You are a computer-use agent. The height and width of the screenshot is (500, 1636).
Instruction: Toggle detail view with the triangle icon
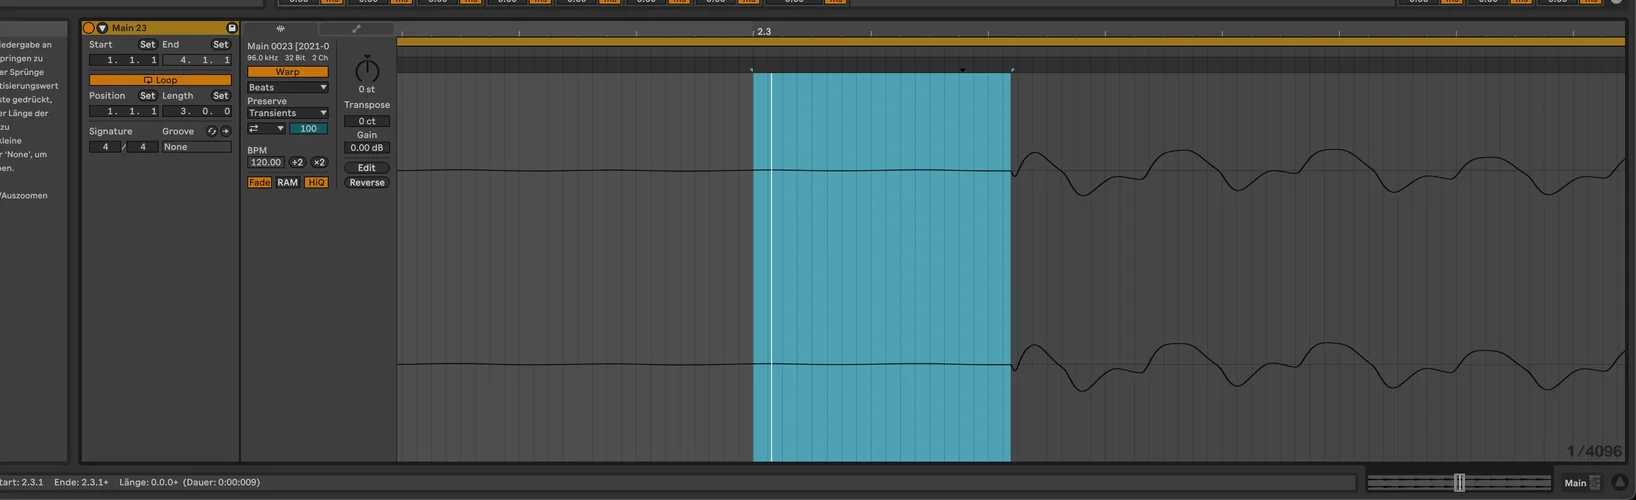coord(1620,483)
